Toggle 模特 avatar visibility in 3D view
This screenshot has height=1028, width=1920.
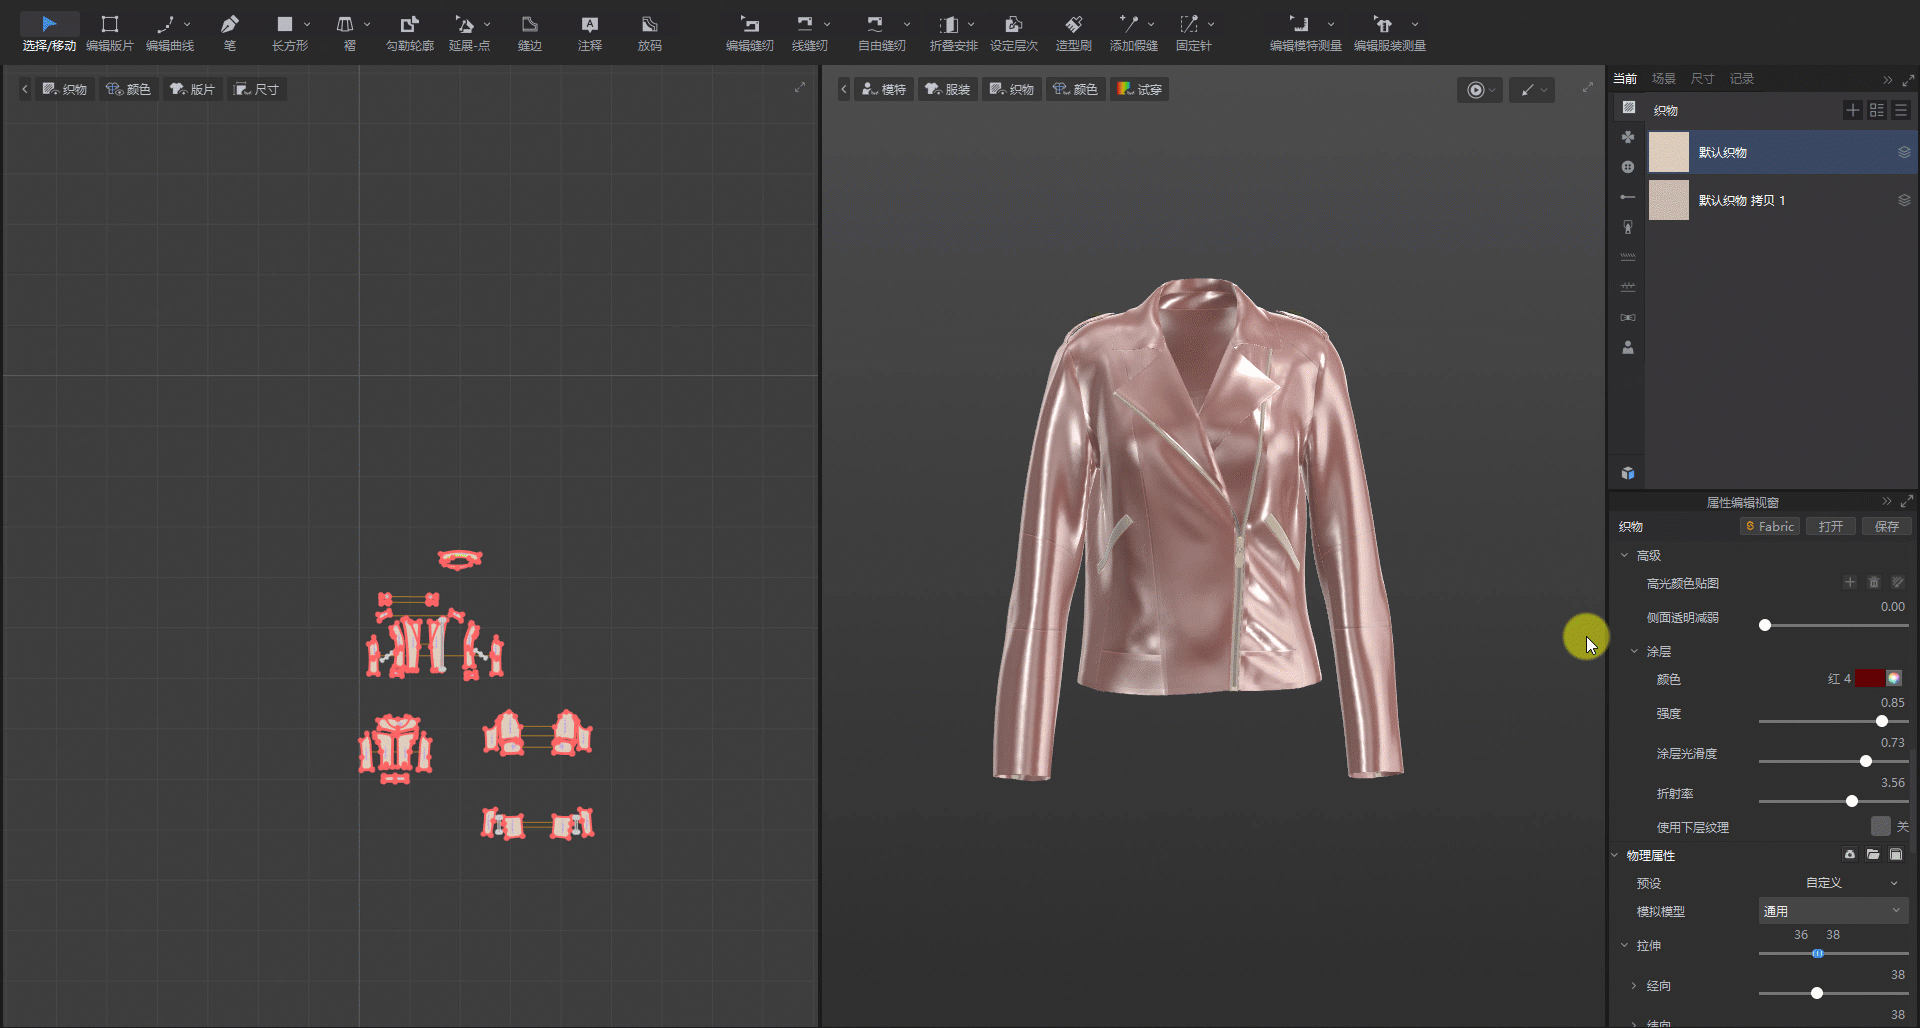coord(884,89)
